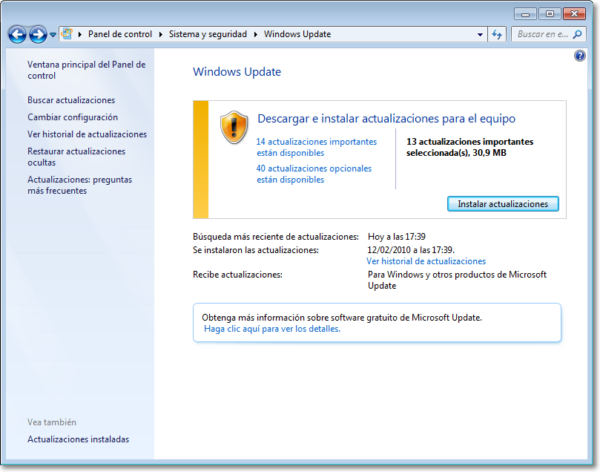Viewport: 600px width, 472px height.
Task: Click 13 actualizaciones importantes seleccionada(s) text
Action: click(470, 147)
